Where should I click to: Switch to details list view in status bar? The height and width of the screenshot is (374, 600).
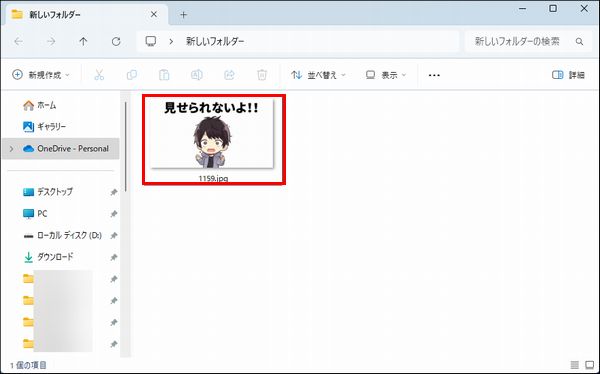(574, 365)
